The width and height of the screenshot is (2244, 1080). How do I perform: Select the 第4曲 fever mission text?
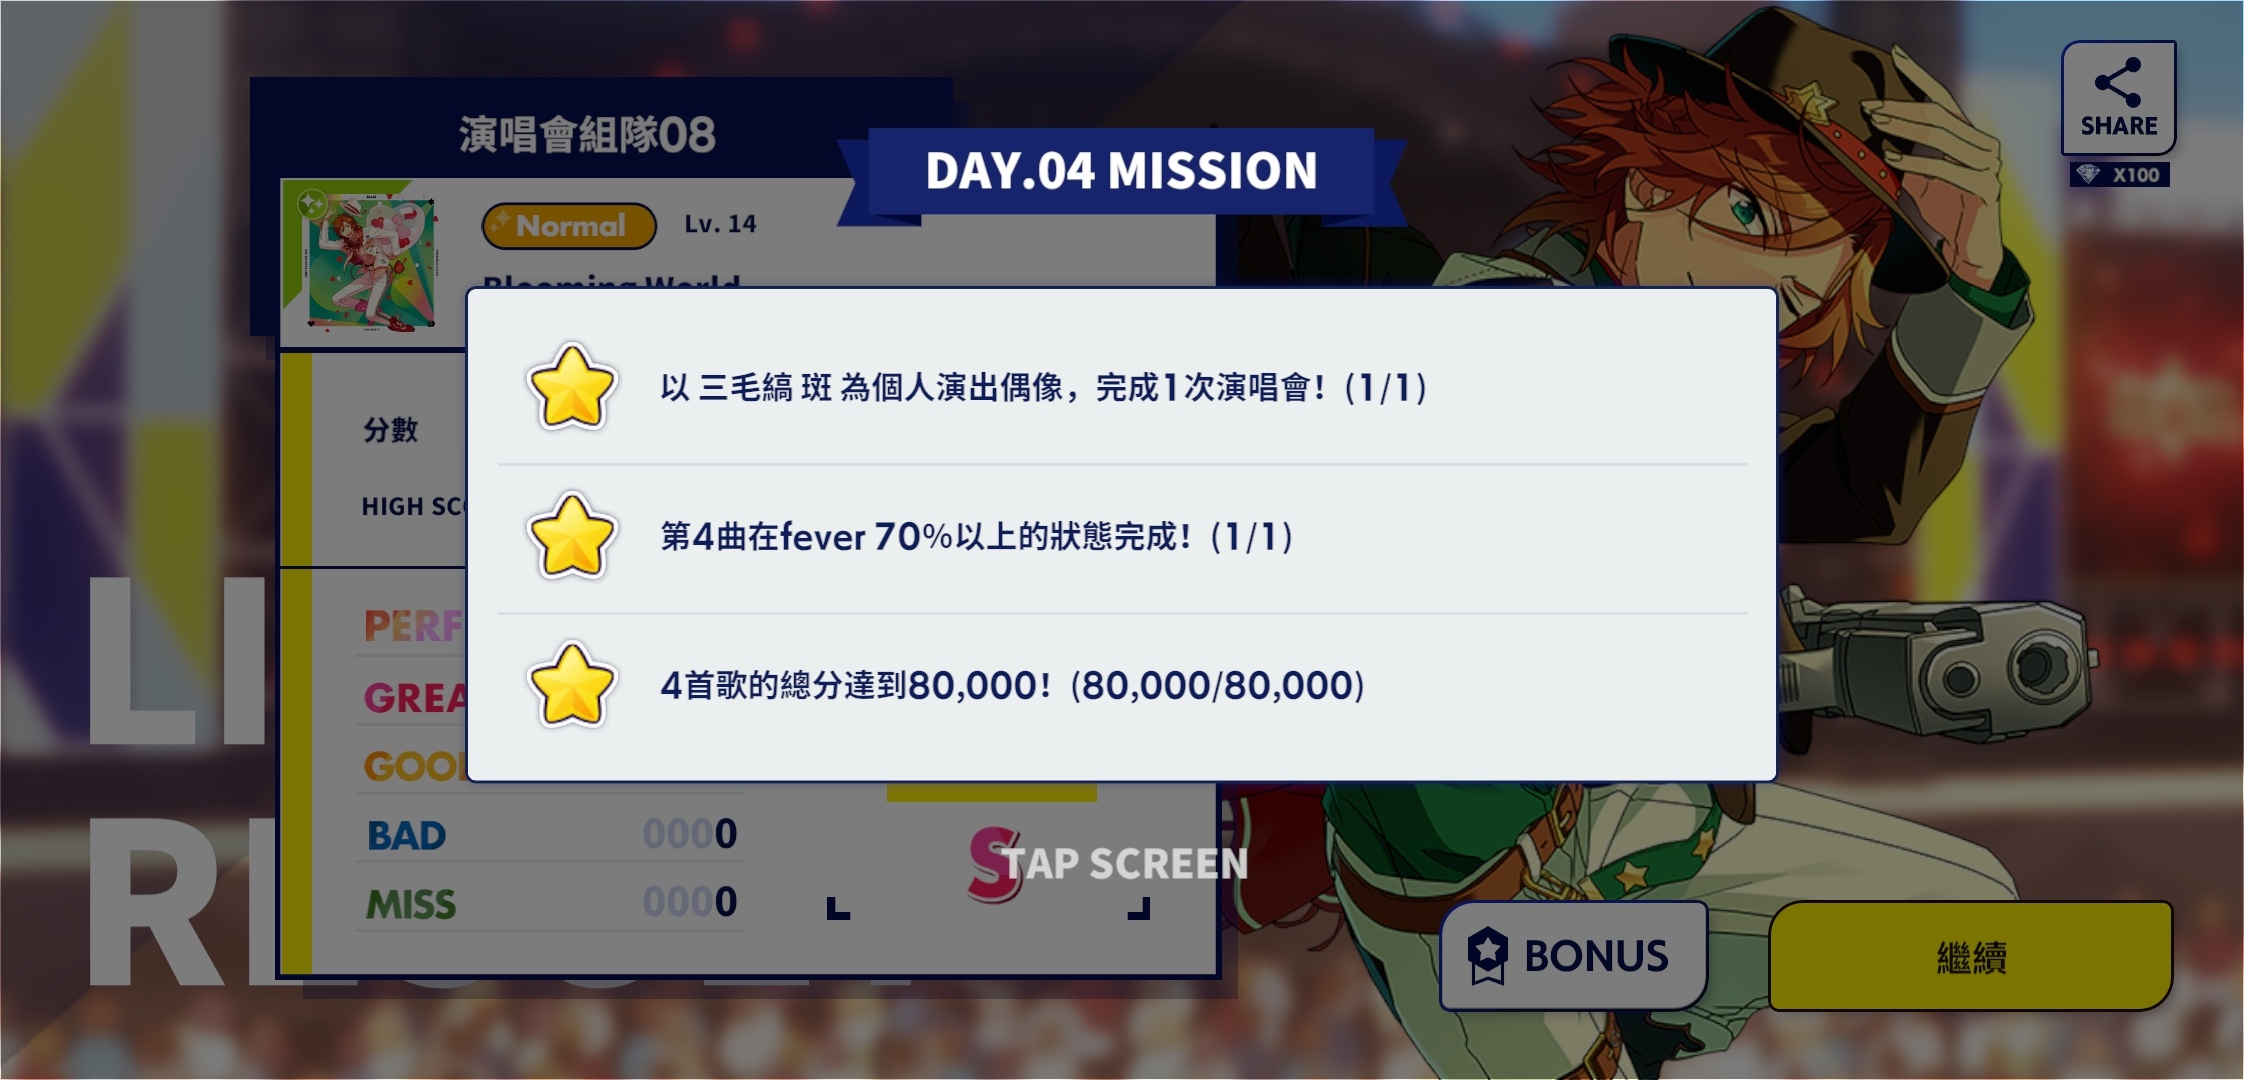click(977, 537)
